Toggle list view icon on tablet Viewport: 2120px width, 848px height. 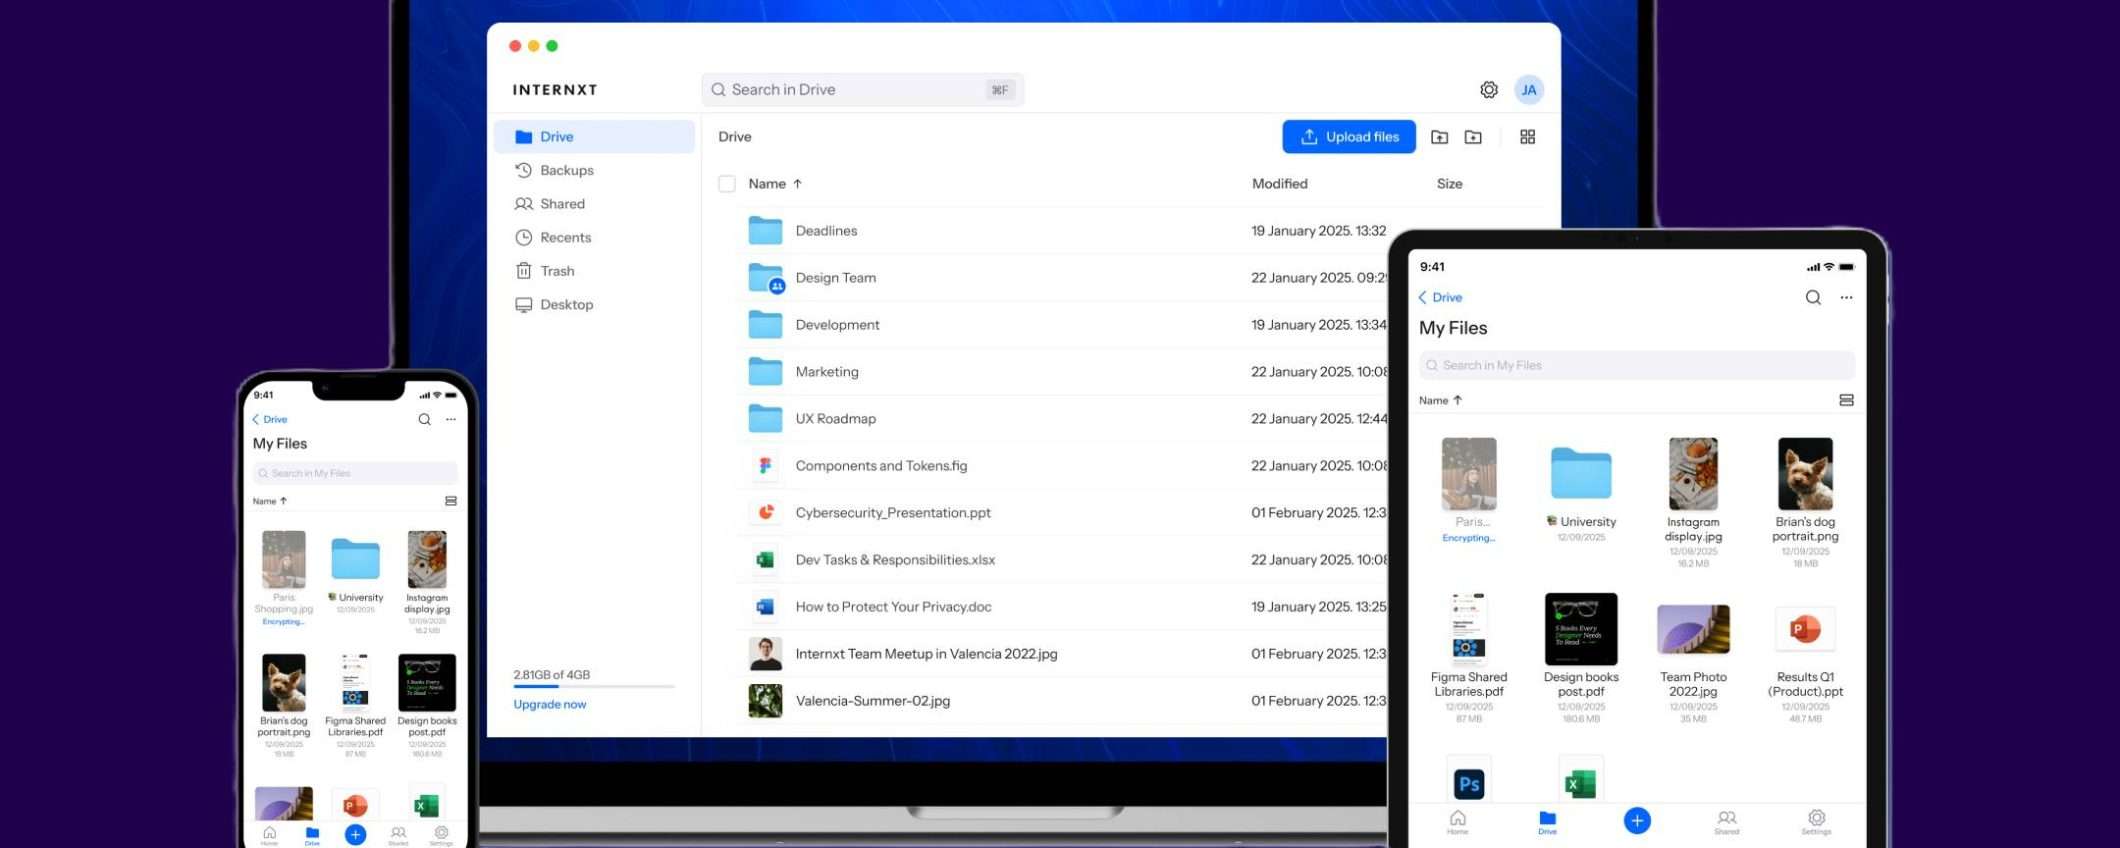tap(1846, 400)
